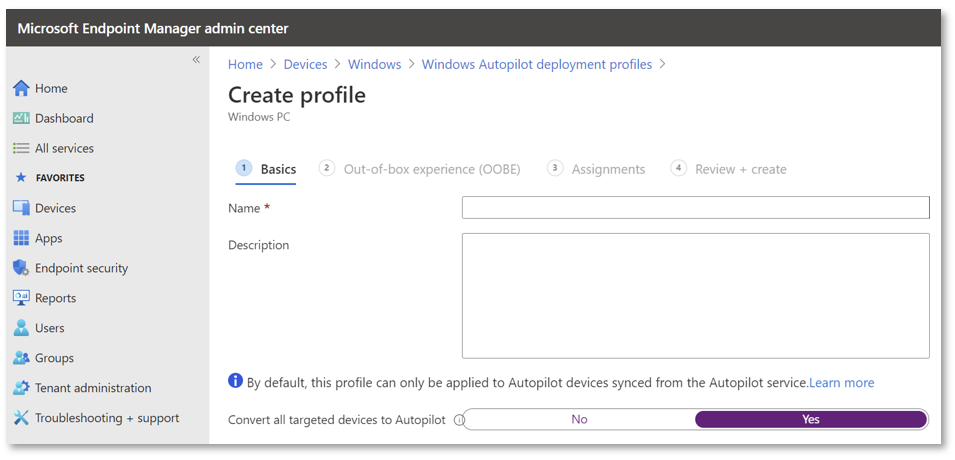Select Groups in the sidebar
The height and width of the screenshot is (460, 955).
[54, 358]
